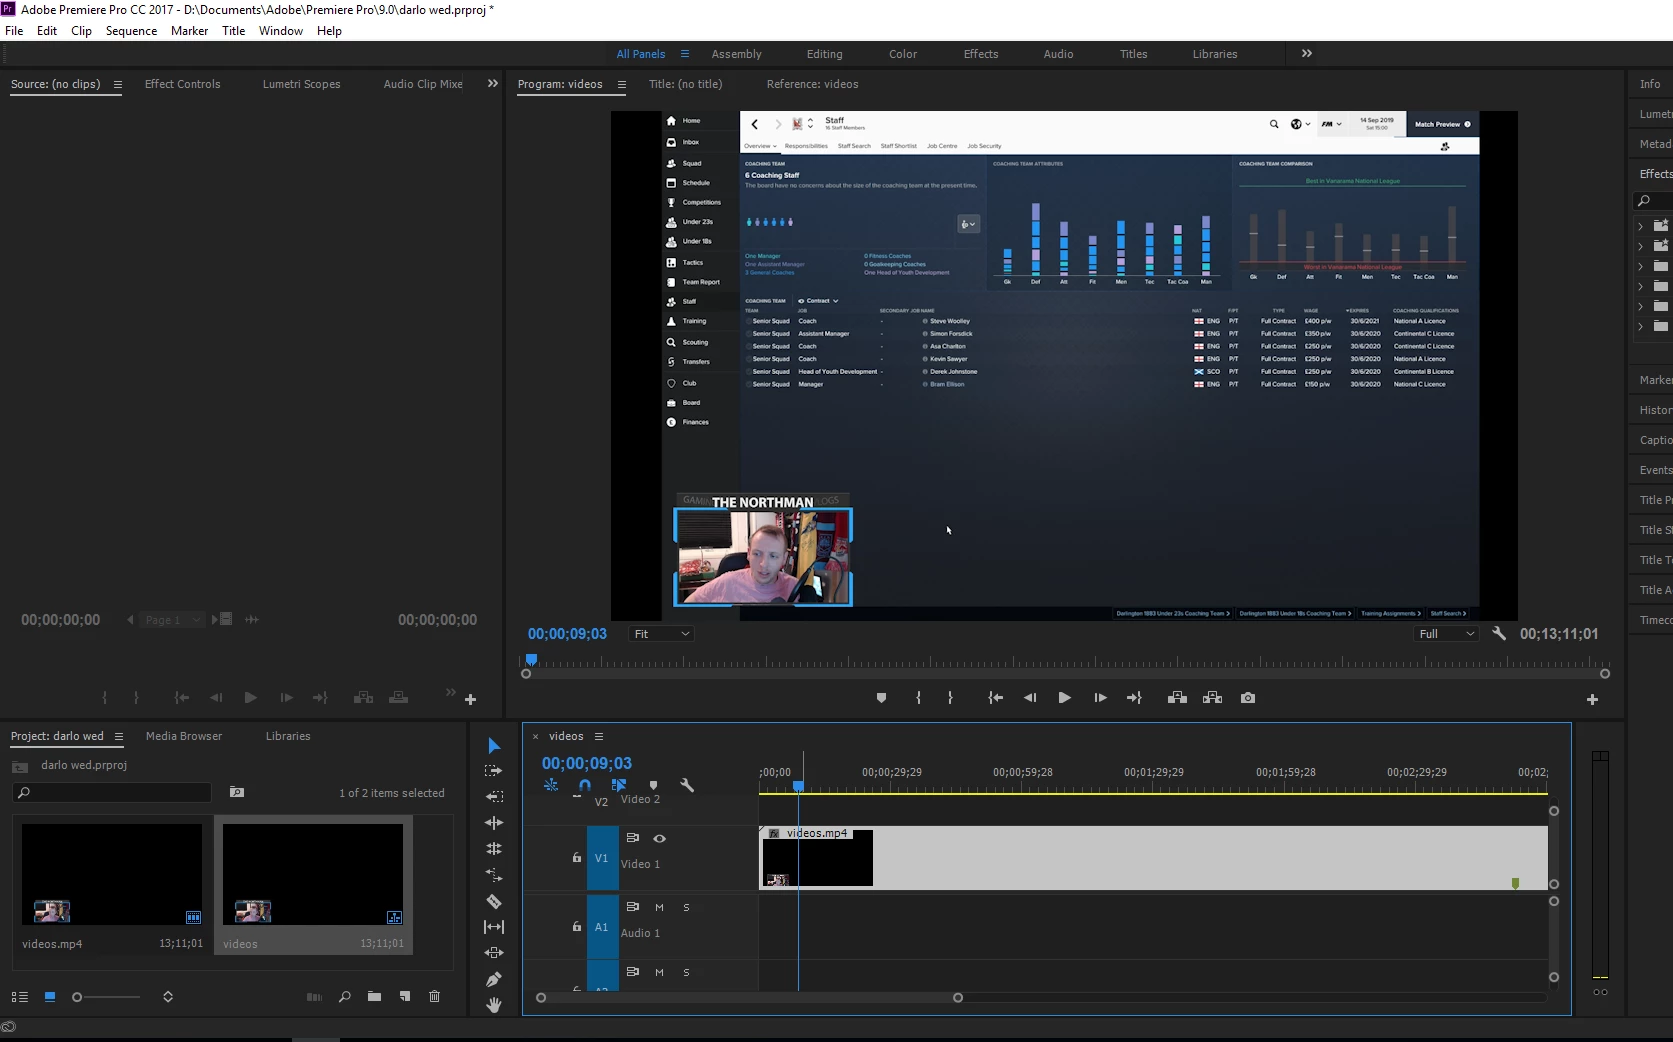1673x1042 pixels.
Task: Select the Rolling Edit tool
Action: tap(494, 849)
